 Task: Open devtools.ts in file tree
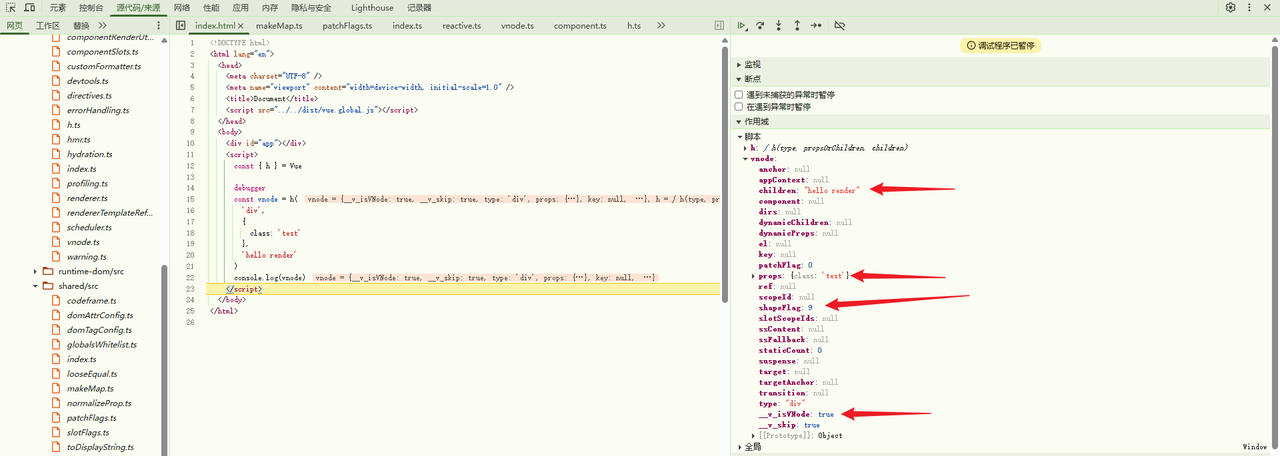point(89,80)
